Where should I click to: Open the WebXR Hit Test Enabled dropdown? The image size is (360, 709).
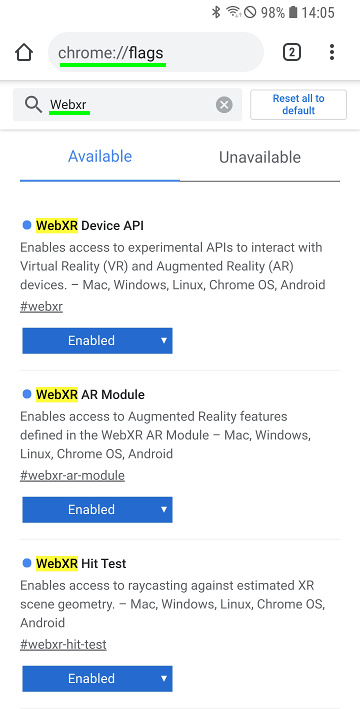point(97,679)
